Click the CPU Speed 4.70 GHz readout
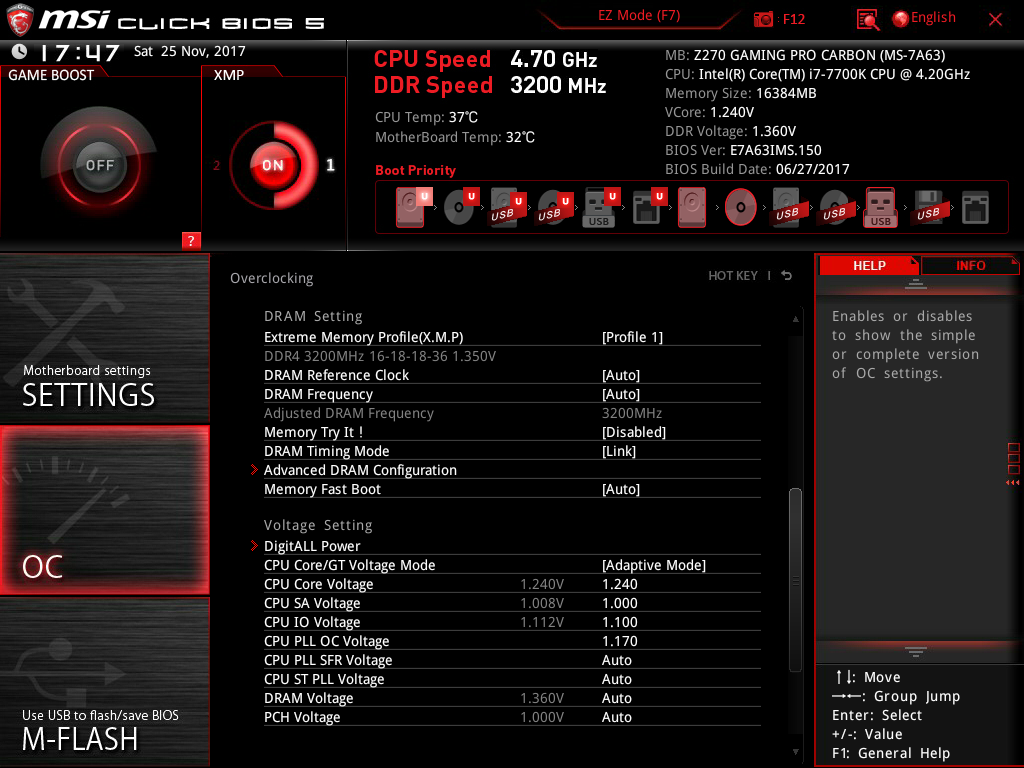1024x768 pixels. (x=485, y=59)
